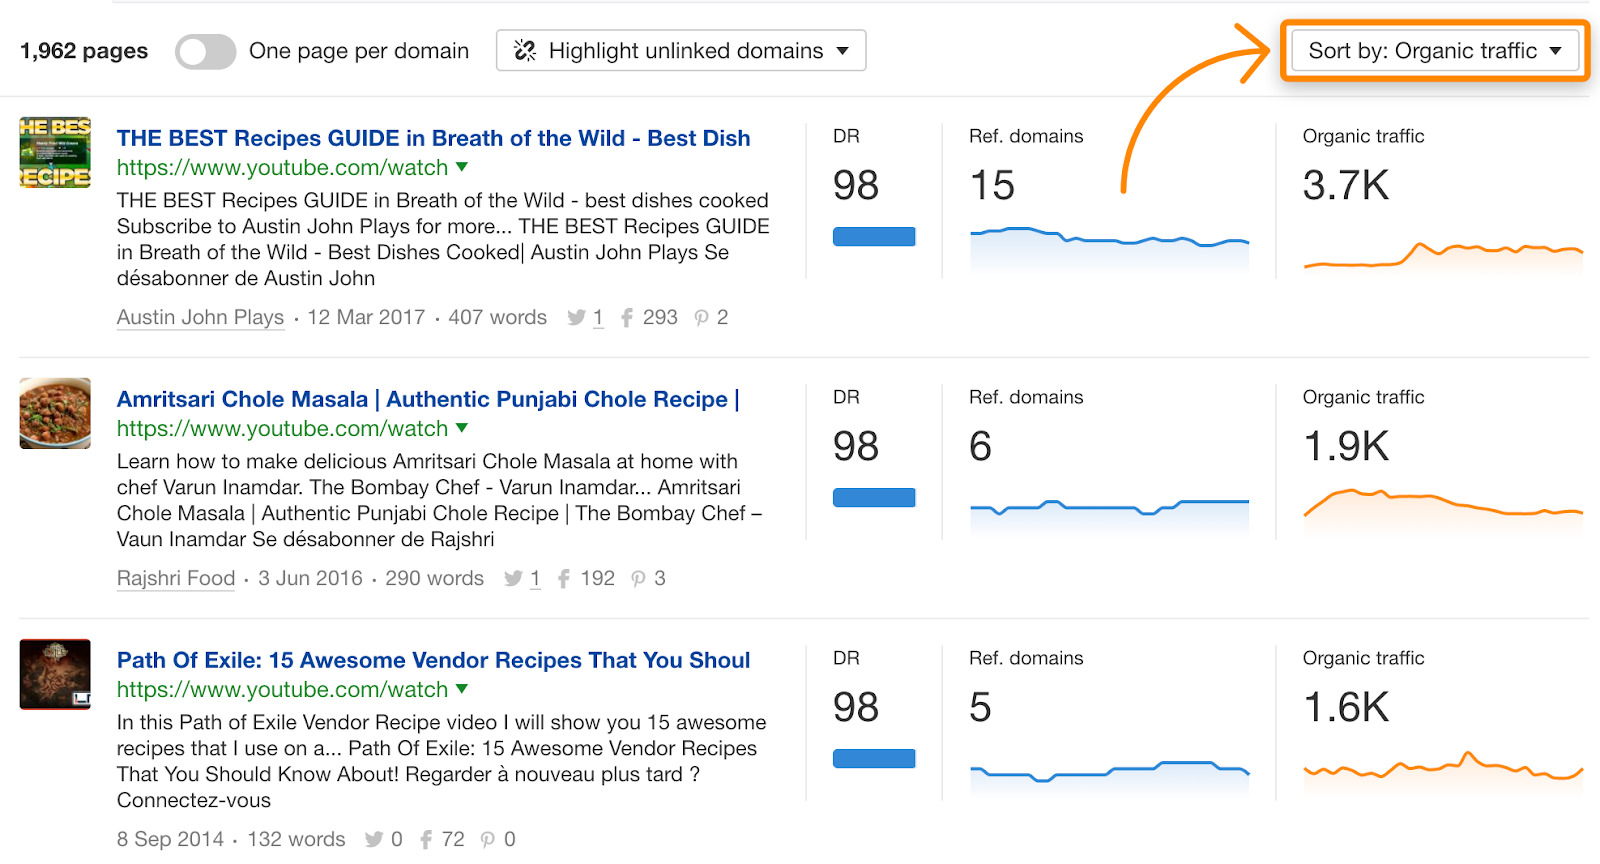Open the Sort by: Organic traffic dropdown
1600x864 pixels.
tap(1434, 50)
